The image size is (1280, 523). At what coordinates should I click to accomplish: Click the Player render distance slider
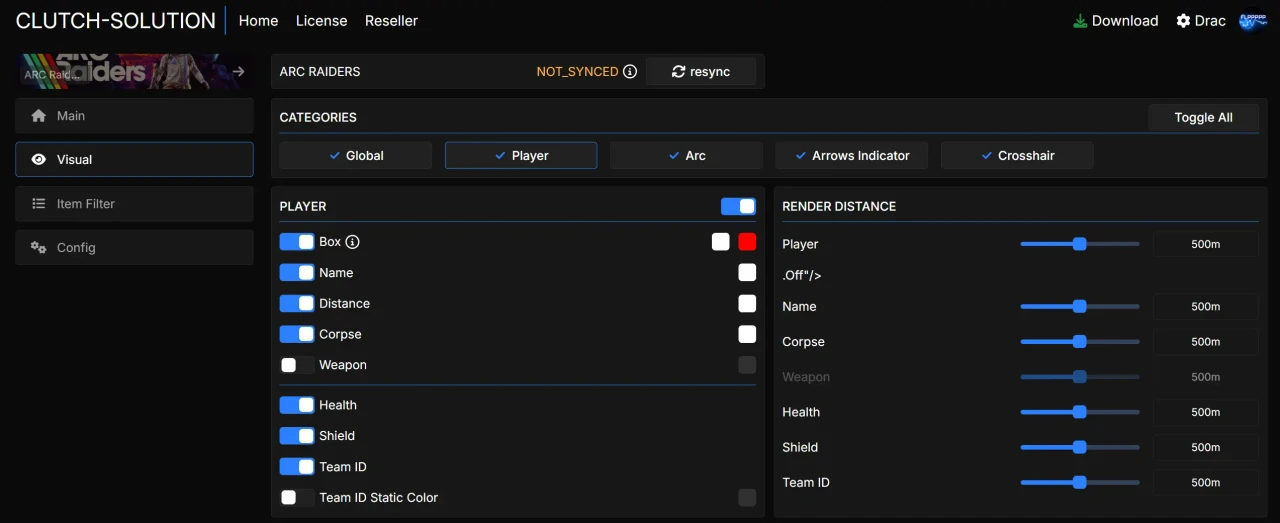pos(1080,244)
